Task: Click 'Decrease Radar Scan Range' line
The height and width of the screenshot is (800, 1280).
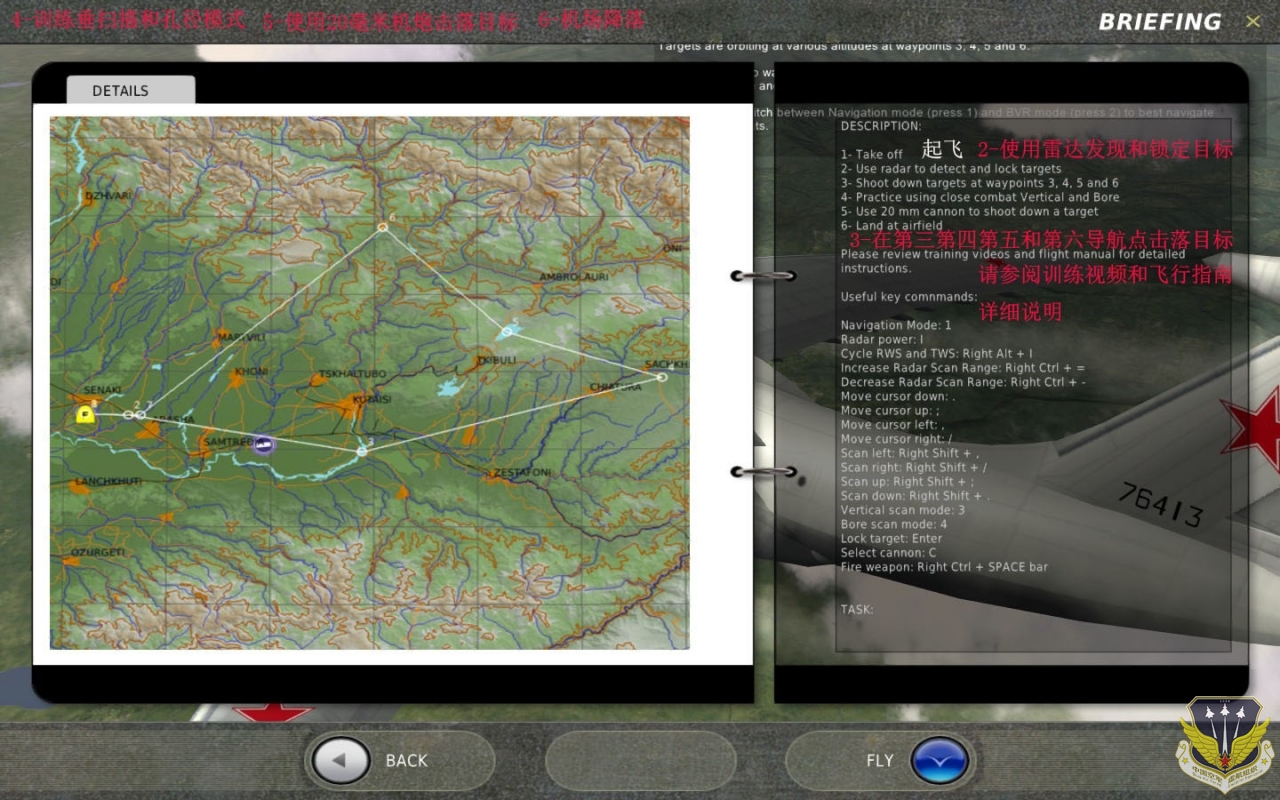Action: tap(963, 382)
